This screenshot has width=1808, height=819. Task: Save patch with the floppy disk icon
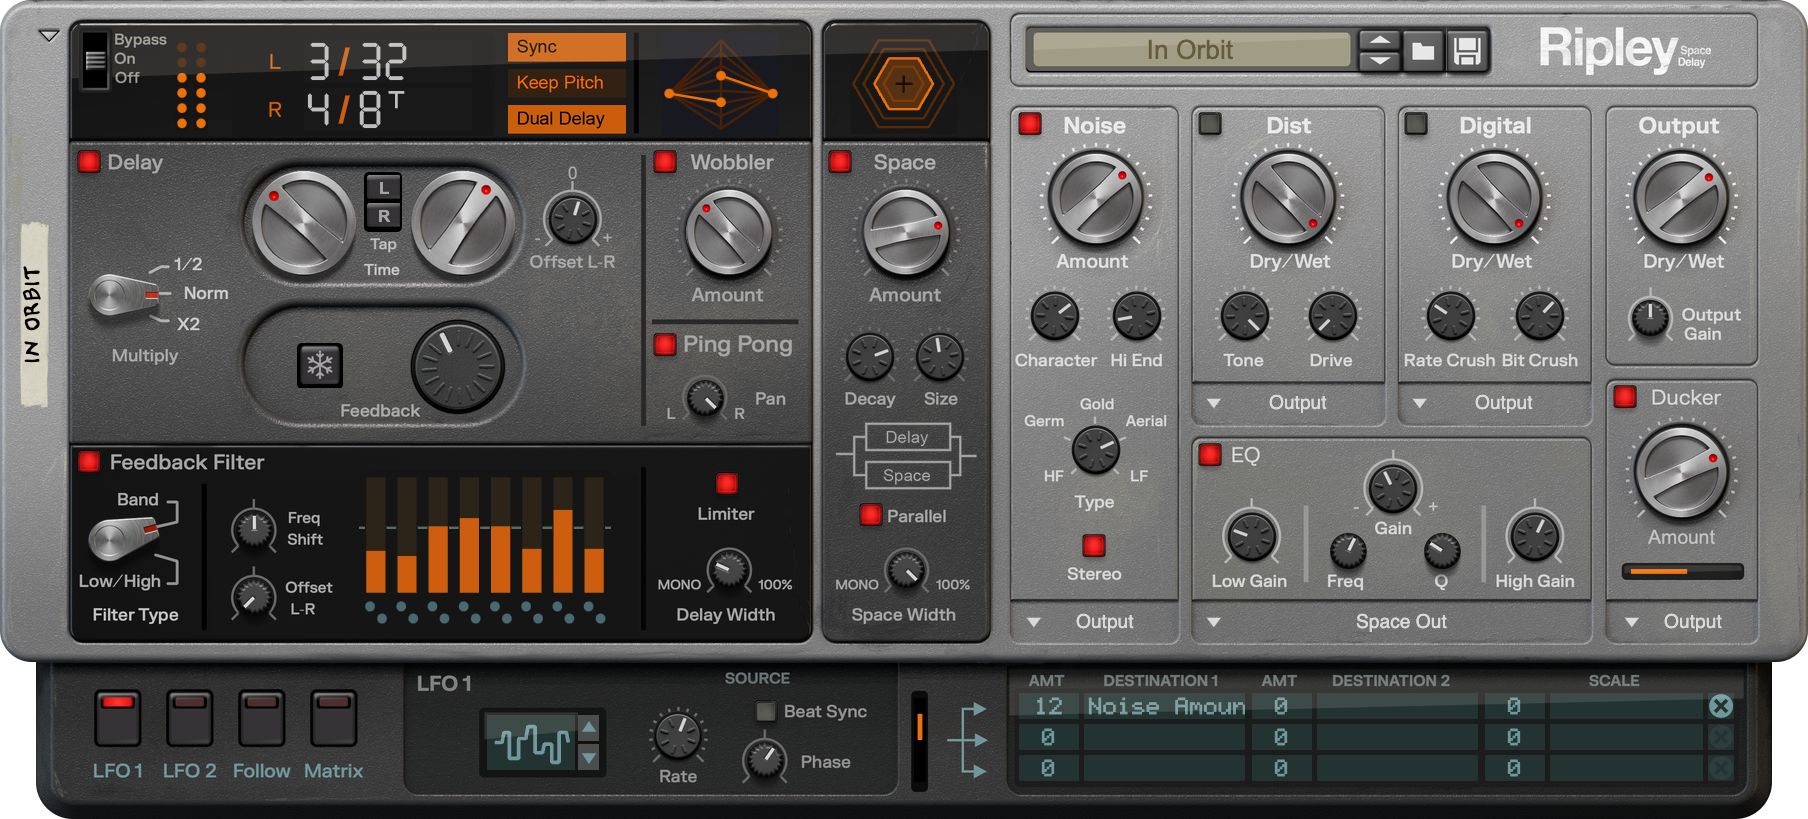point(1467,50)
